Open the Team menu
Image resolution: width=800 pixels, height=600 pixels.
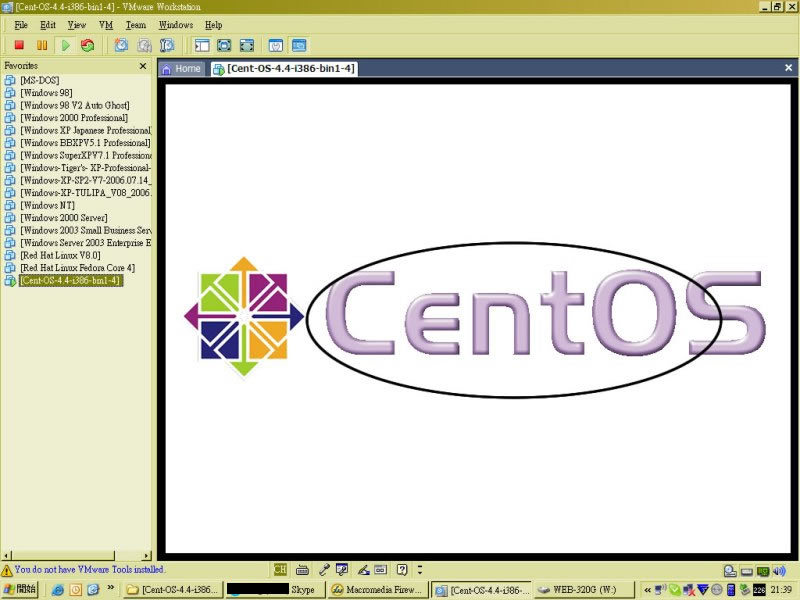point(136,25)
